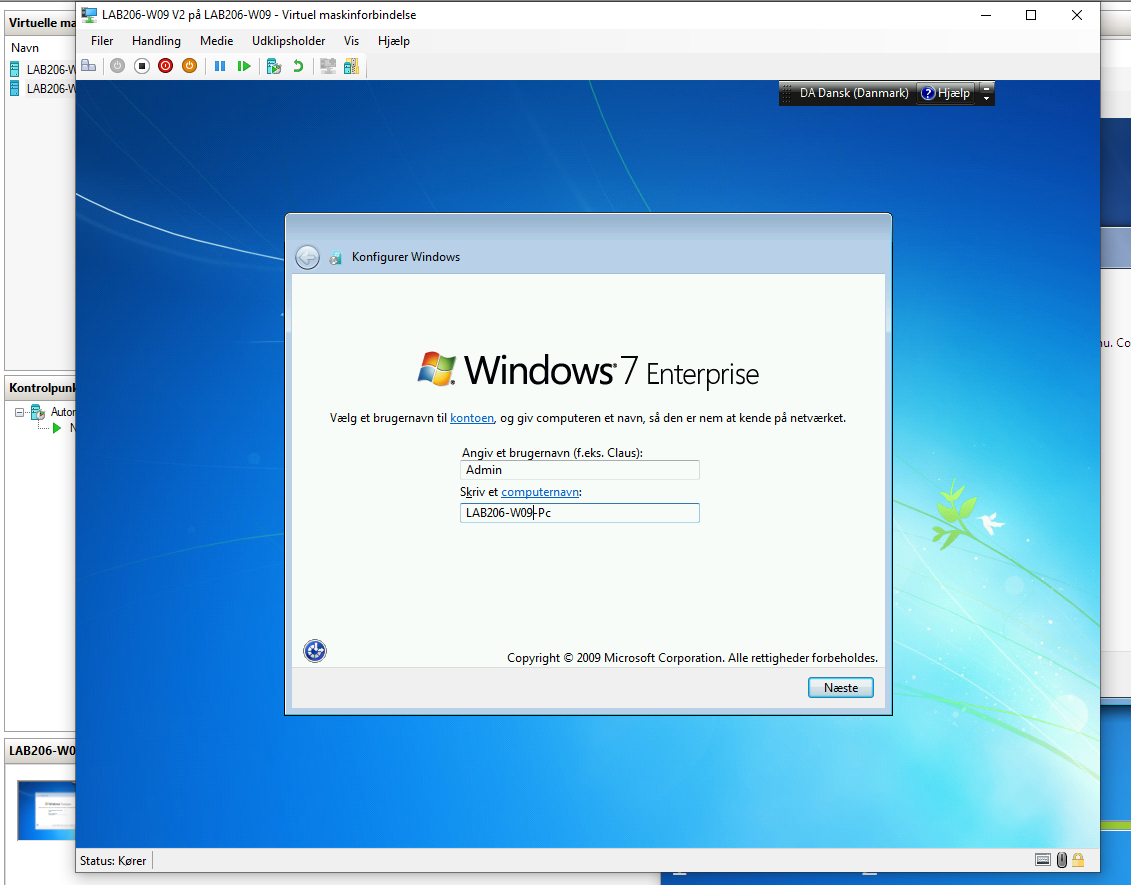Create a checkpoint using the toolbar icon
Image resolution: width=1131 pixels, height=885 pixels.
[274, 66]
